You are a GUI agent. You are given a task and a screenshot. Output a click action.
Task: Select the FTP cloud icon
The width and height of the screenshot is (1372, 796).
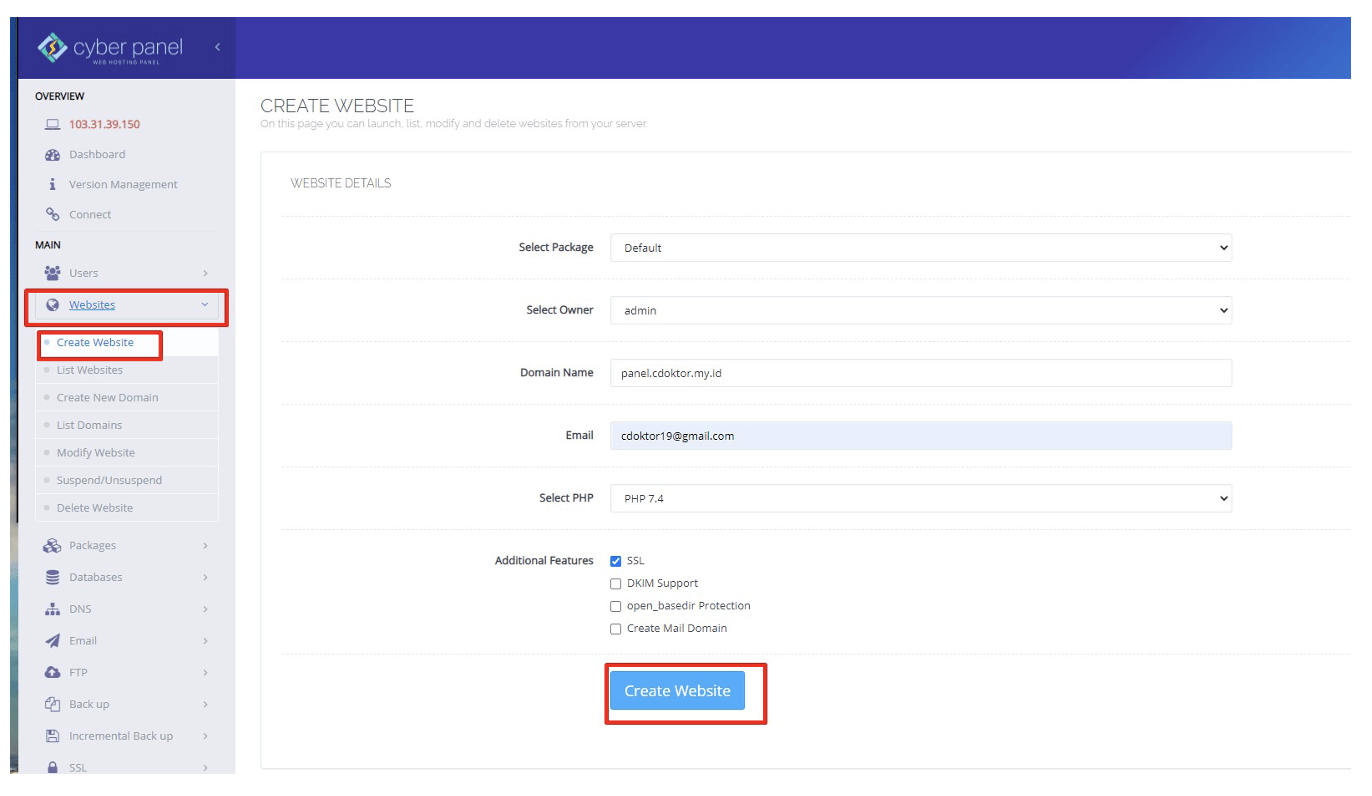point(52,672)
